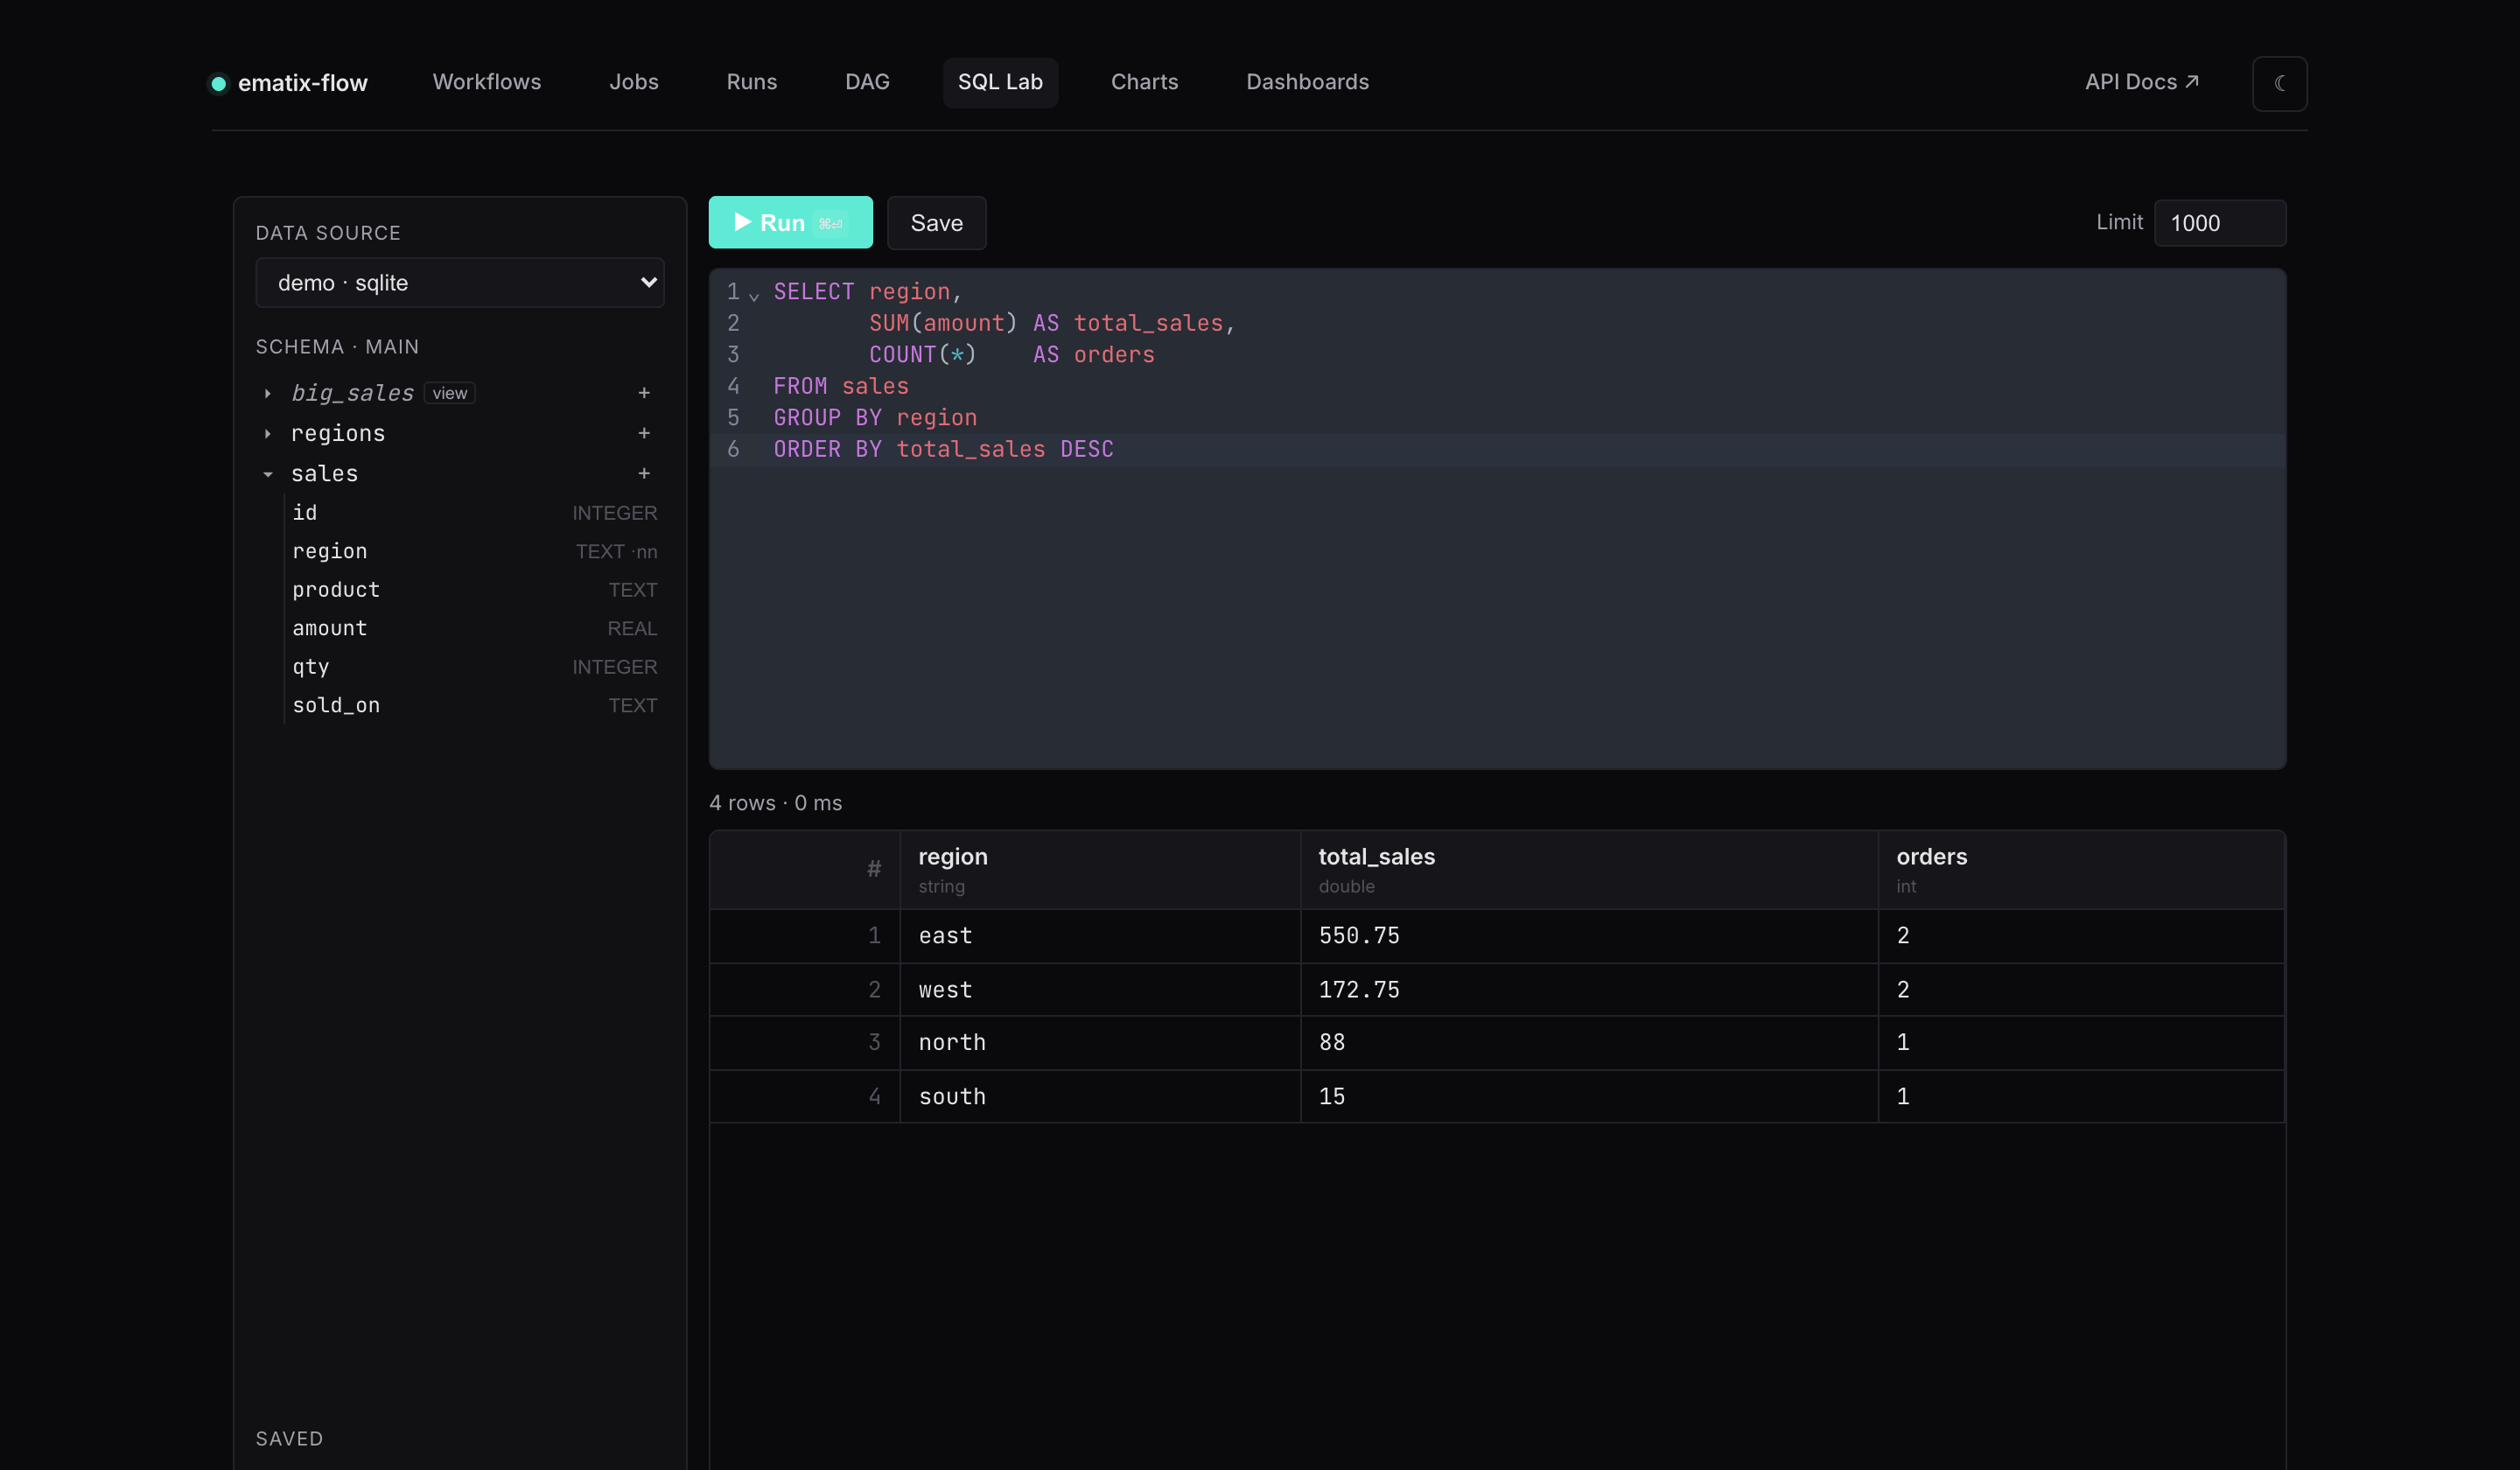Insert regions table using plus icon
The image size is (2520, 1470).
click(644, 433)
